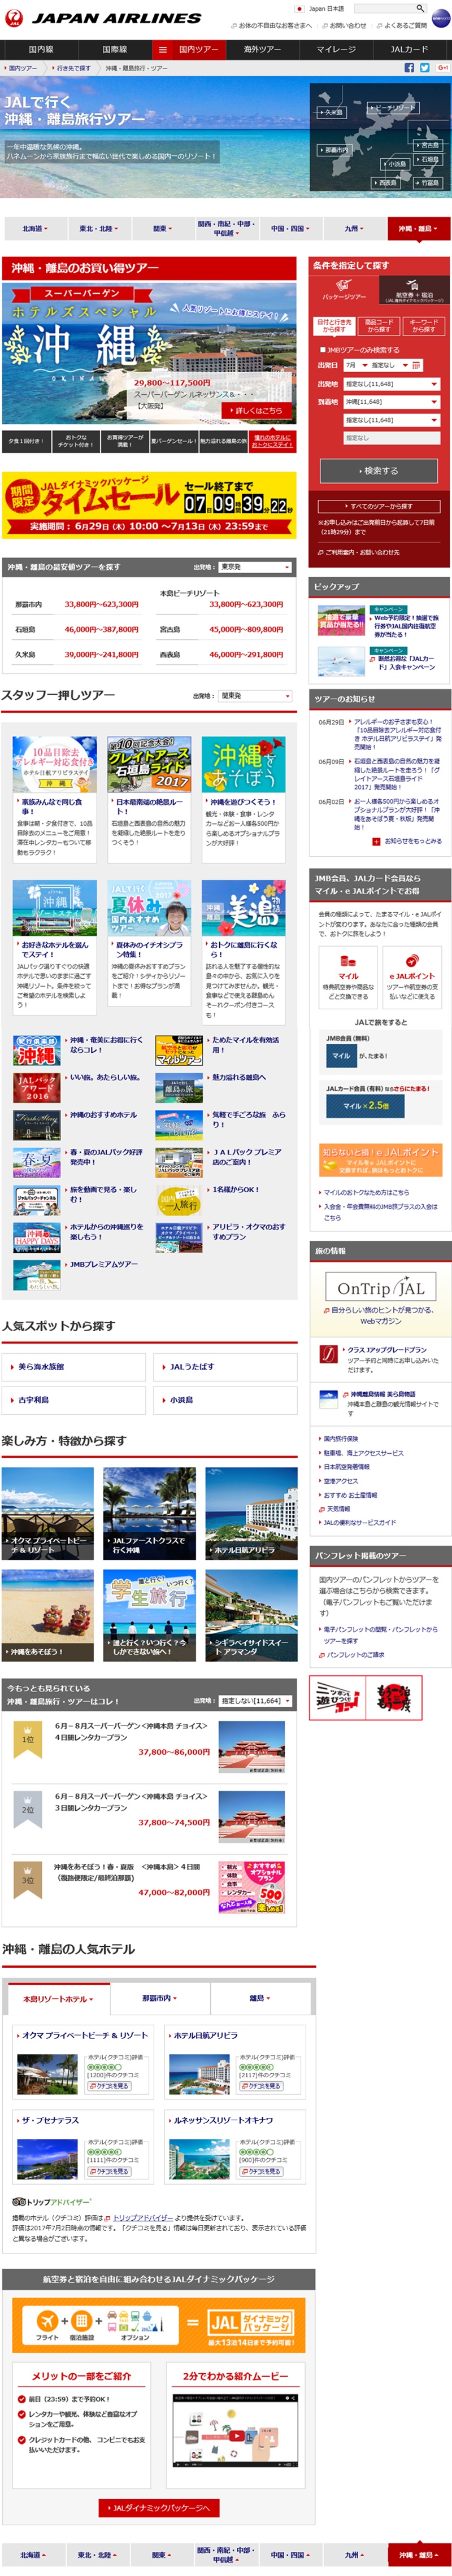Image resolution: width=452 pixels, height=2576 pixels.
Task: Click the 検索する search button
Action: point(379,471)
